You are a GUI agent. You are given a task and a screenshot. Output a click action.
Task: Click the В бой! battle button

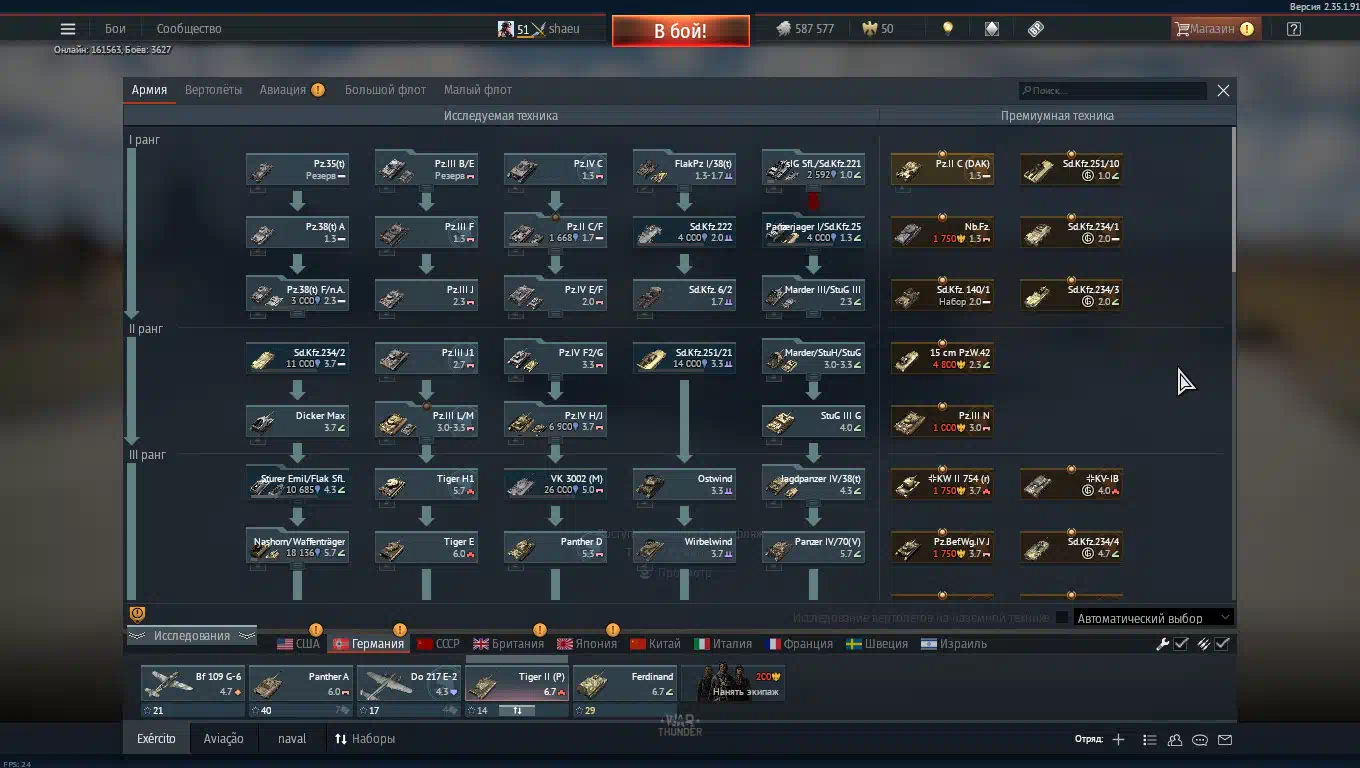pyautogui.click(x=680, y=31)
